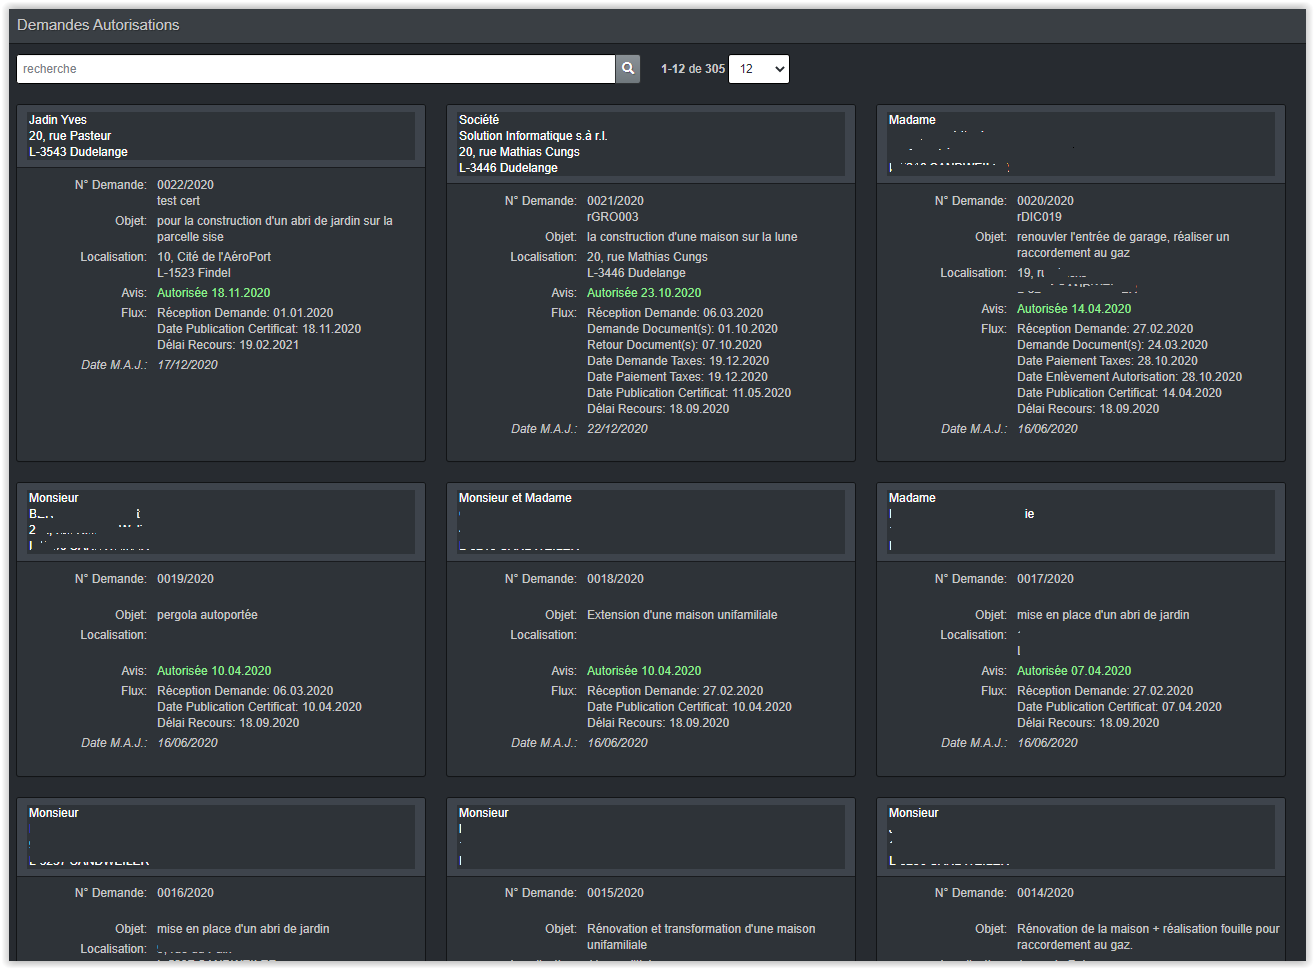The image size is (1314, 969).
Task: Click '10, Cité de l'AéroPort' location
Action: (214, 257)
